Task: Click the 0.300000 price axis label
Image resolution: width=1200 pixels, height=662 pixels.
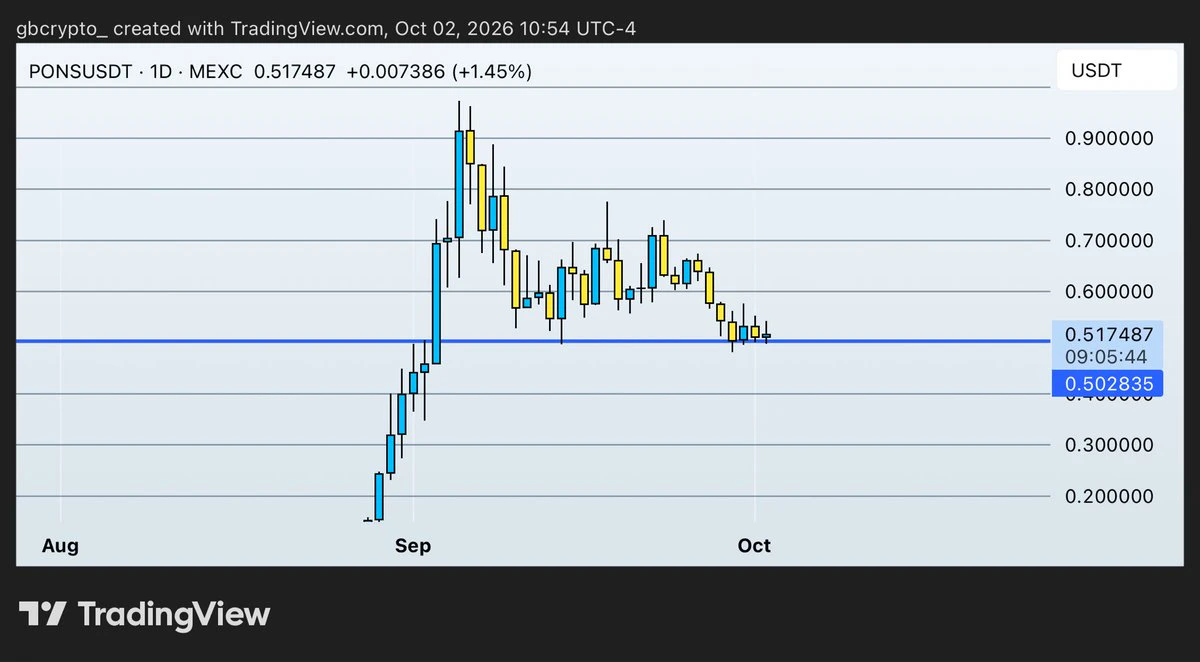Action: click(x=1107, y=444)
